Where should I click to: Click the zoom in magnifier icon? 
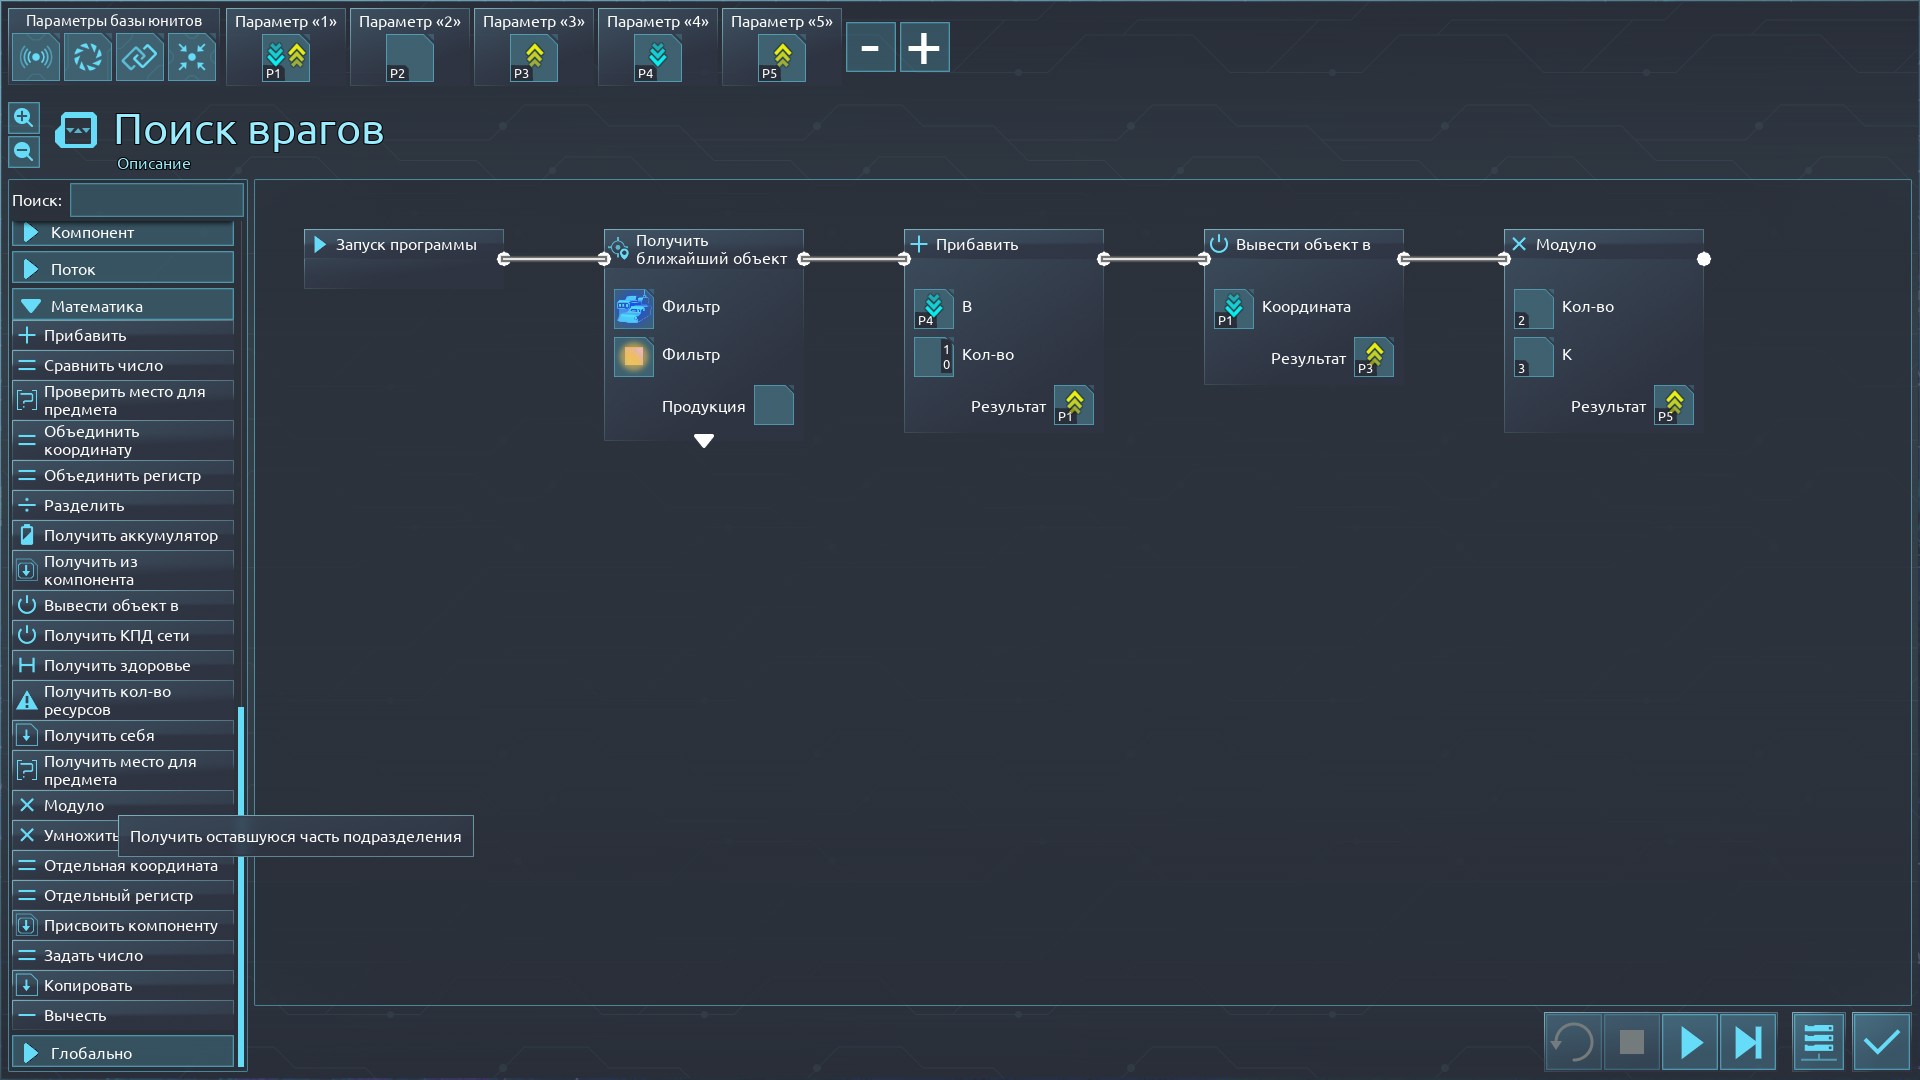[x=24, y=118]
